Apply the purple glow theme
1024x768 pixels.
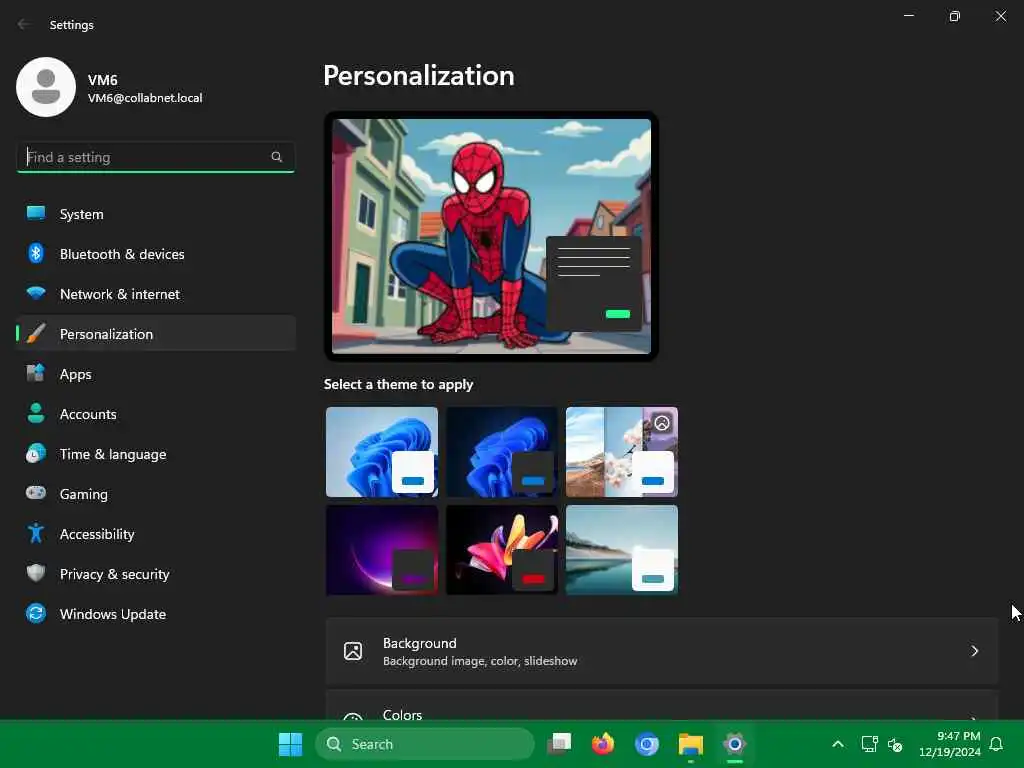(x=382, y=550)
